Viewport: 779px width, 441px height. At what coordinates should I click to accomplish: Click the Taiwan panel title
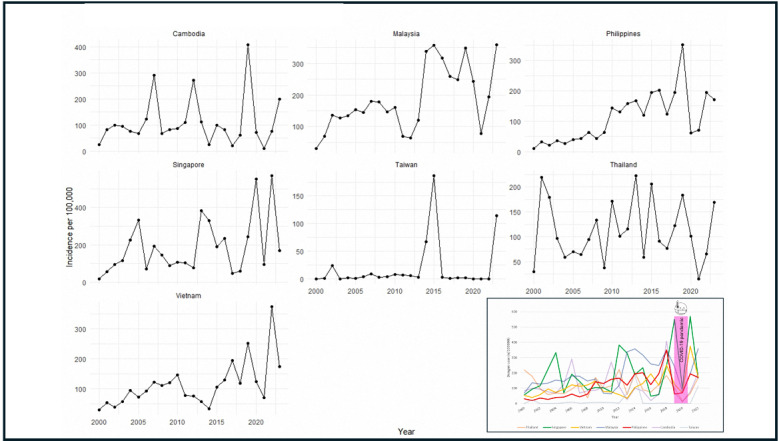405,165
